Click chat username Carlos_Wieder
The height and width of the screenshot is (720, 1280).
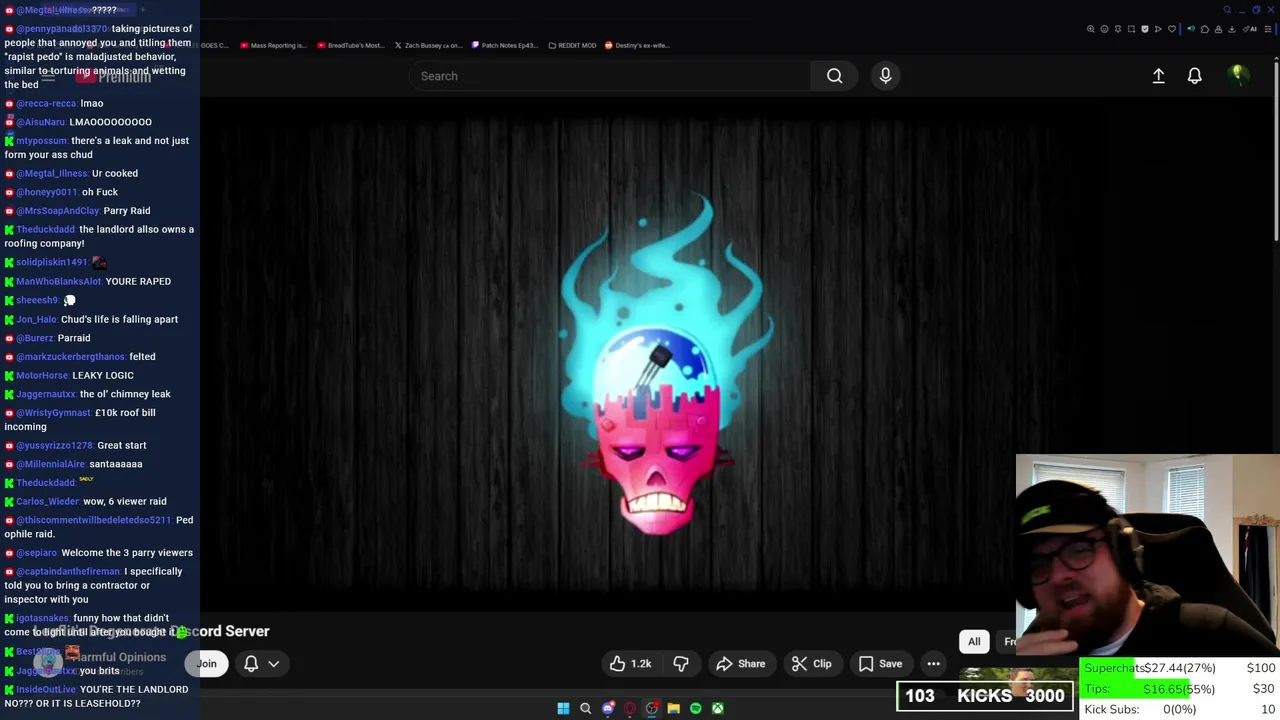pyautogui.click(x=47, y=502)
